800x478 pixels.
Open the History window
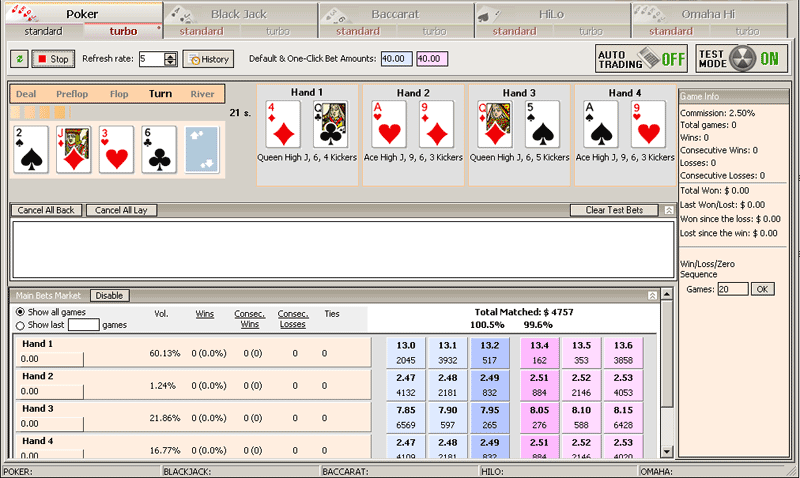[208, 59]
